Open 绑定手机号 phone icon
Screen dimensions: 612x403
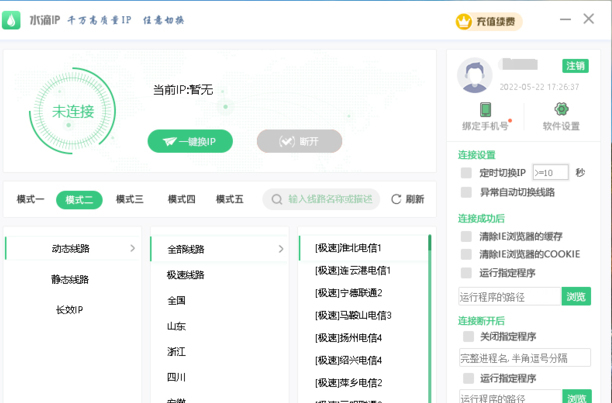485,109
